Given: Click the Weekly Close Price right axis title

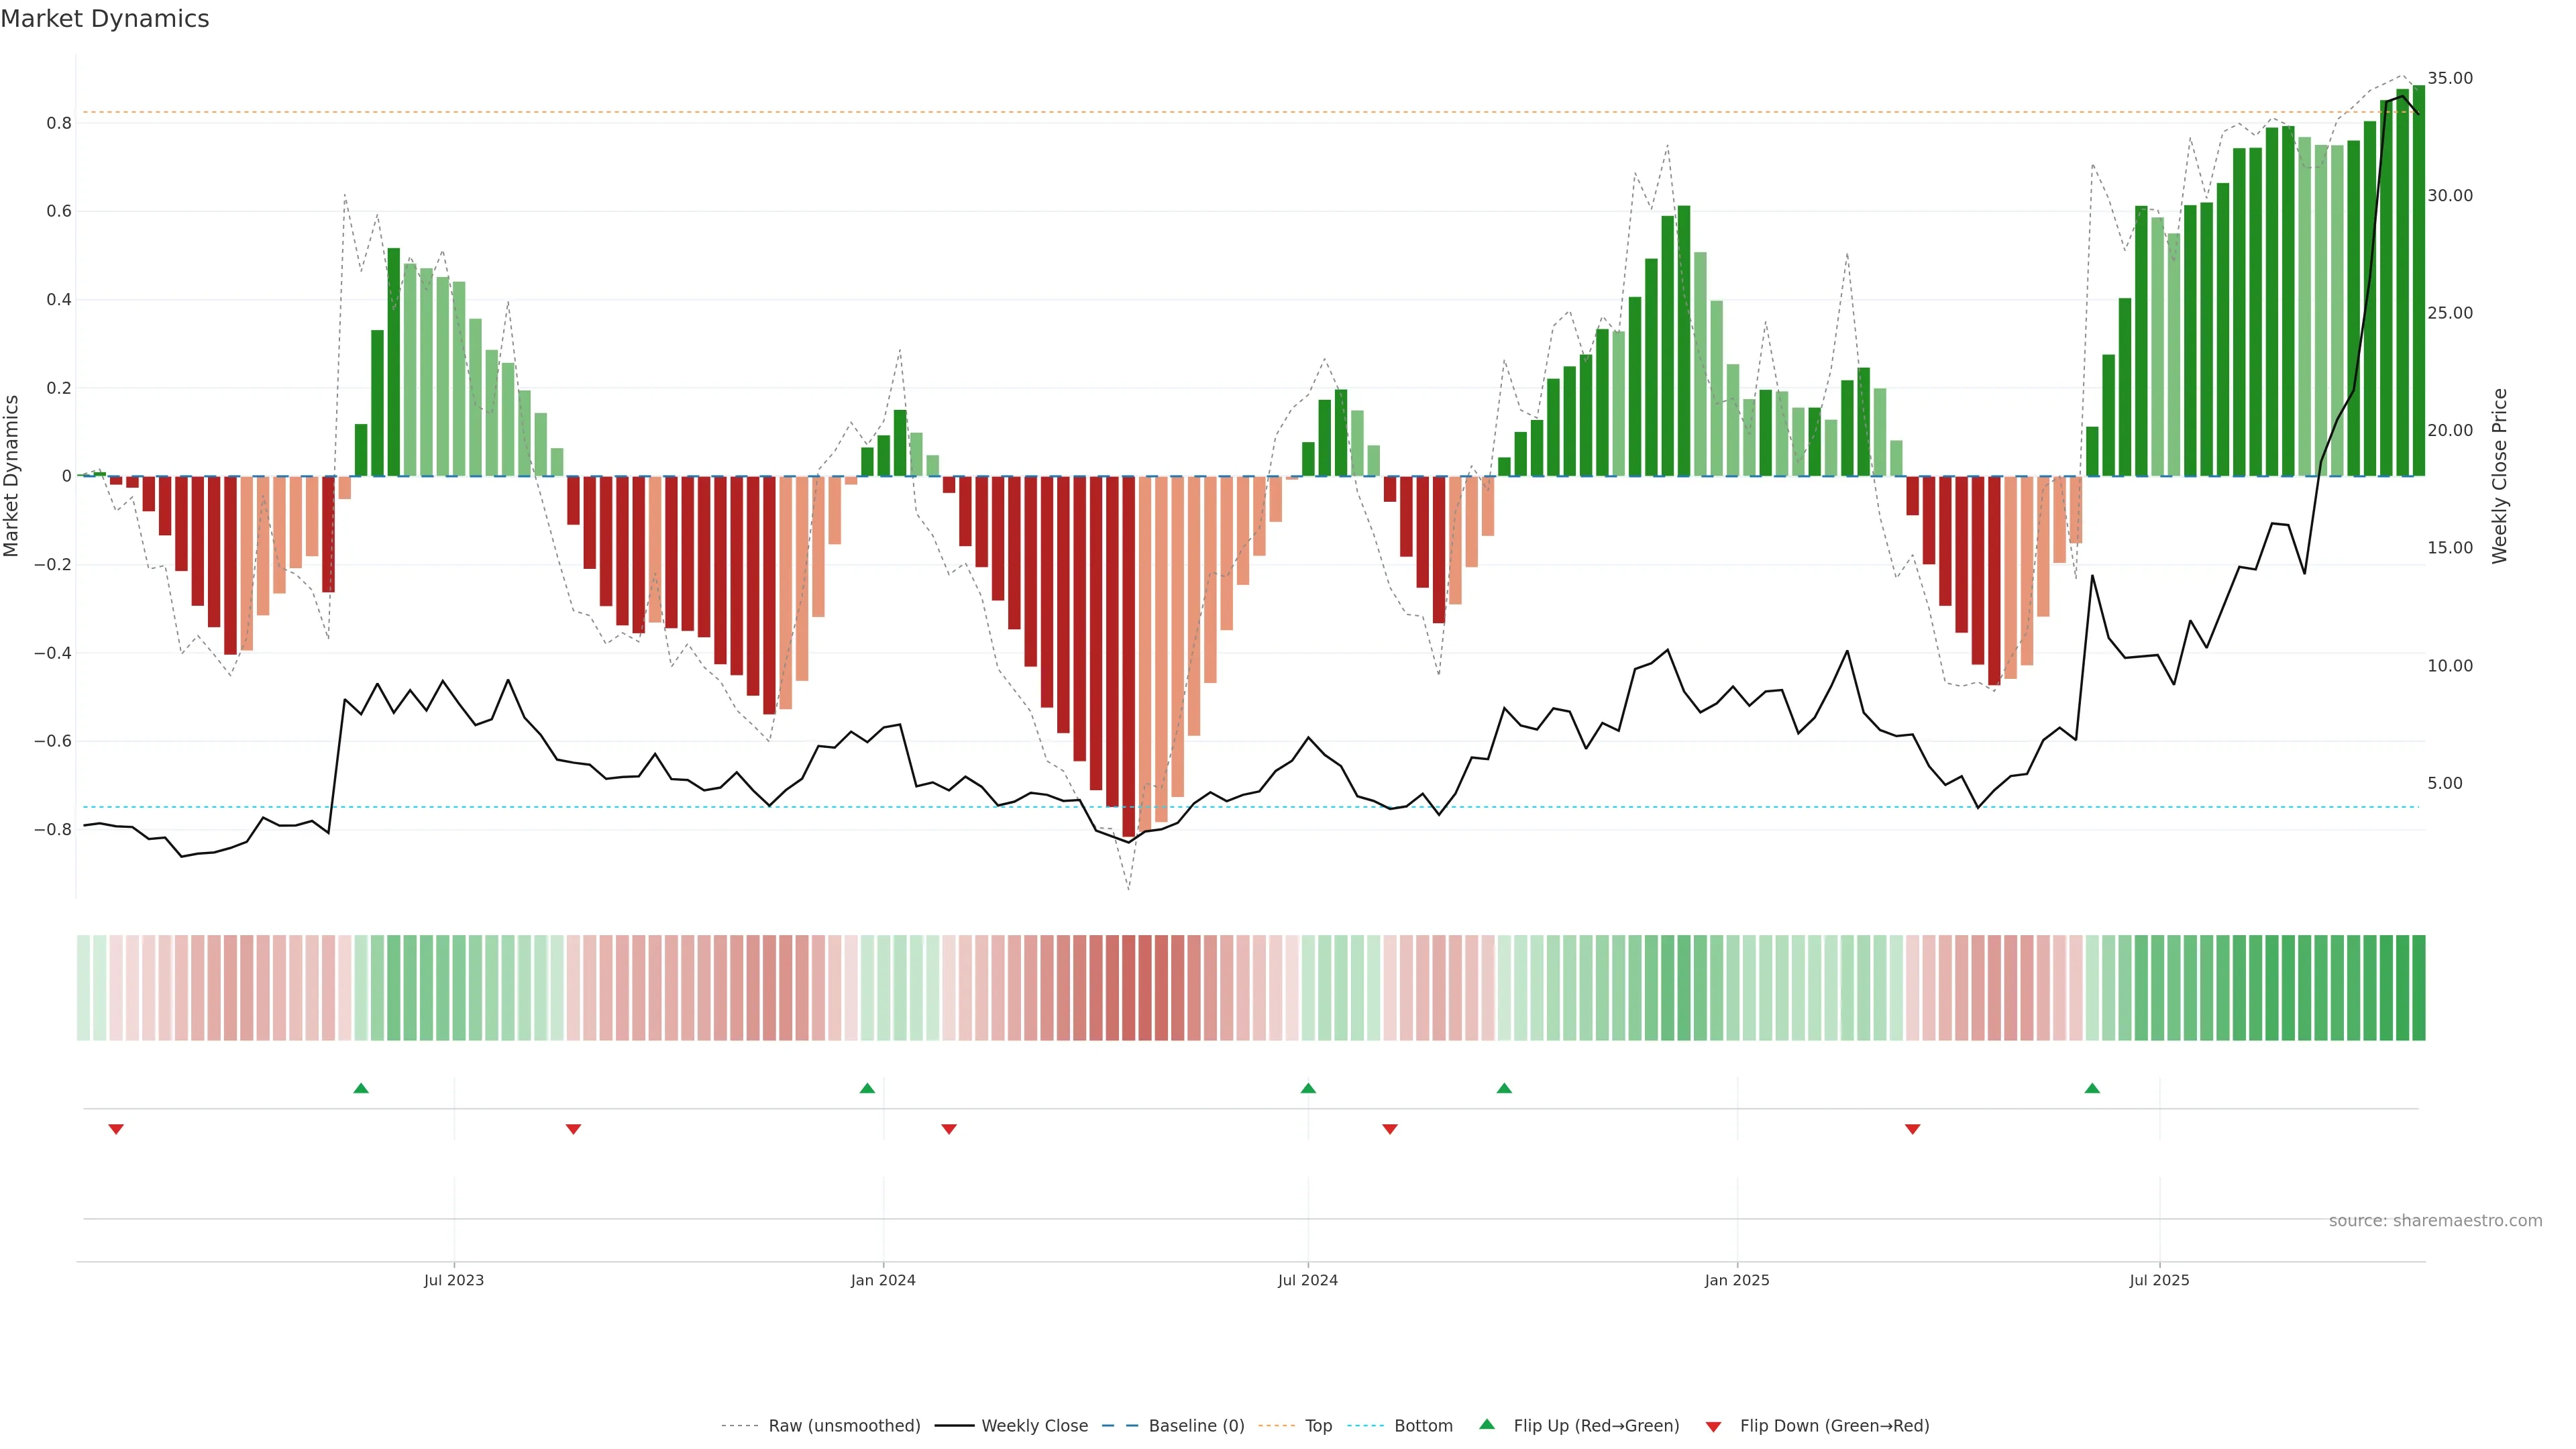Looking at the screenshot, I should click(2500, 476).
